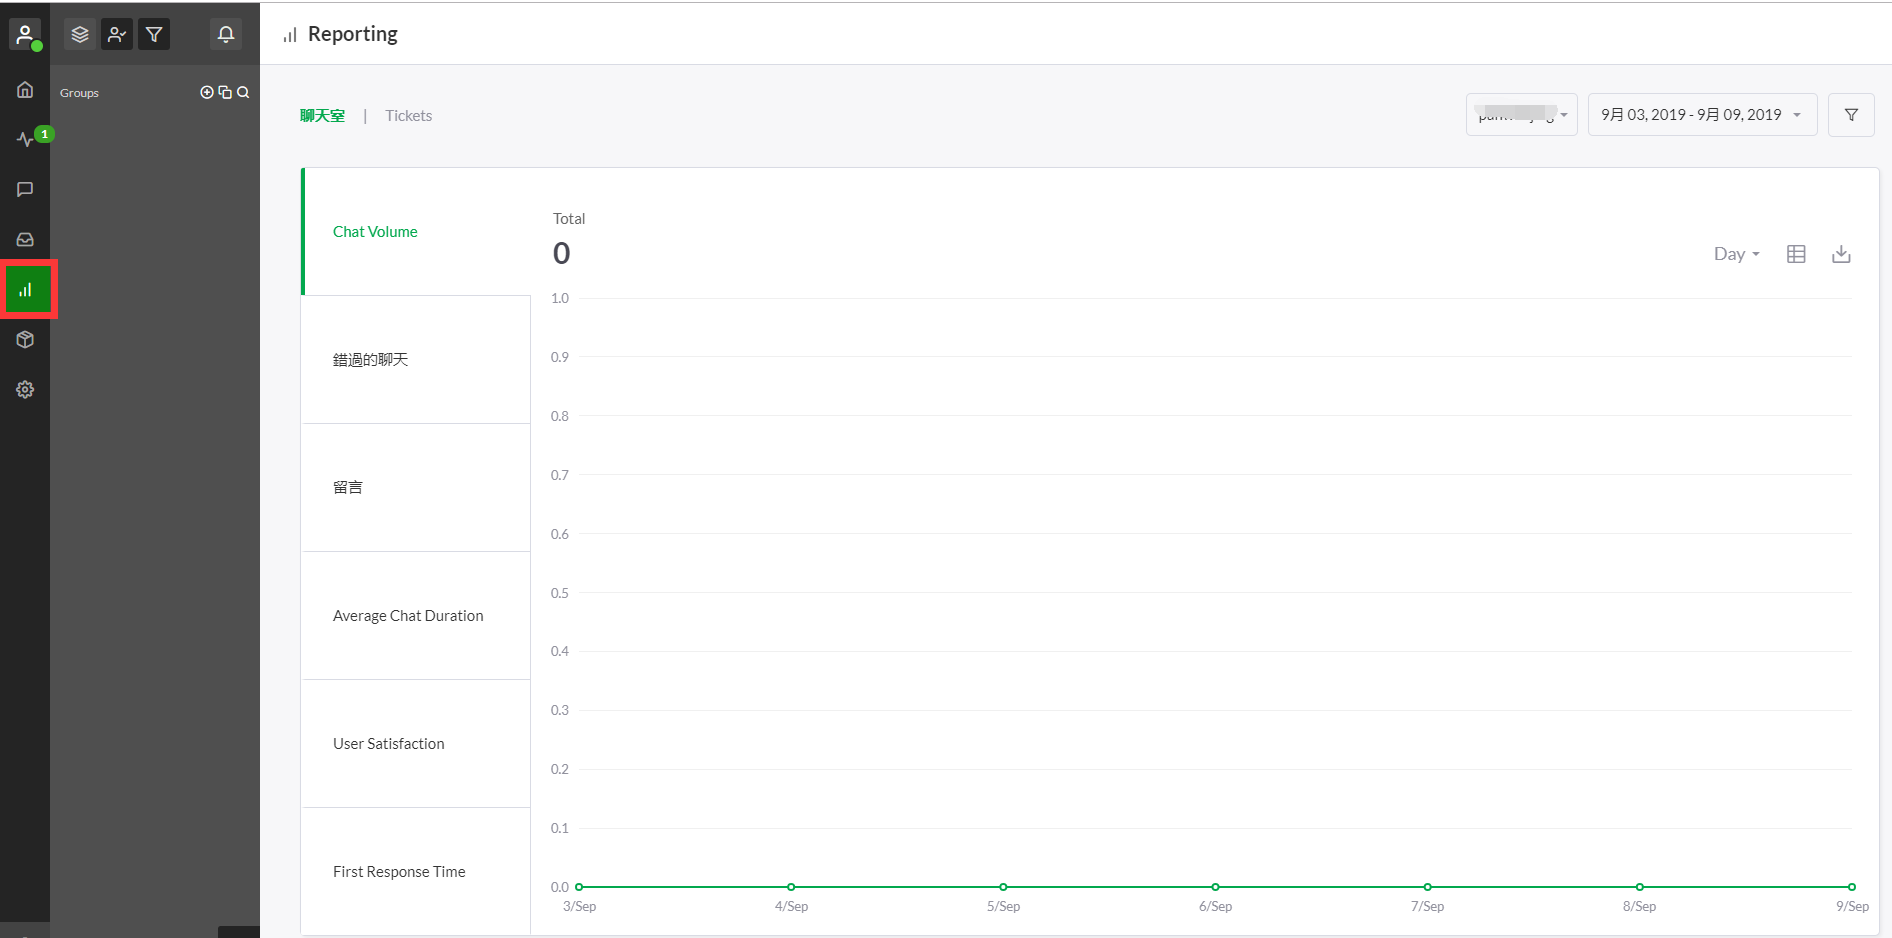This screenshot has width=1892, height=938.
Task: Open the home dashboard icon in sidebar
Action: (x=25, y=90)
